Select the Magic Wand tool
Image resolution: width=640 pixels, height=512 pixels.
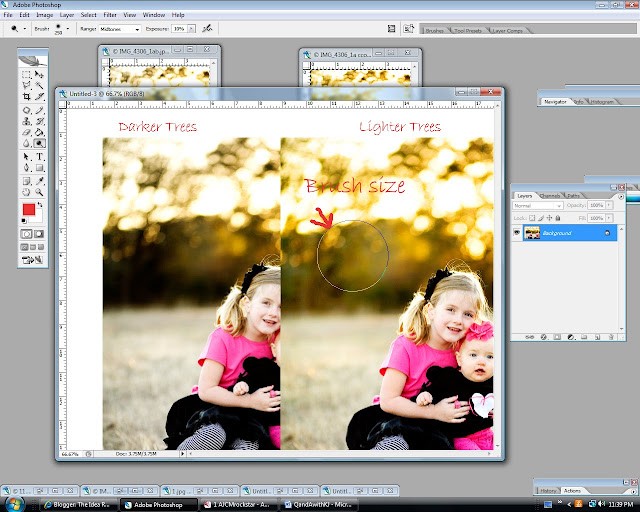coord(39,85)
